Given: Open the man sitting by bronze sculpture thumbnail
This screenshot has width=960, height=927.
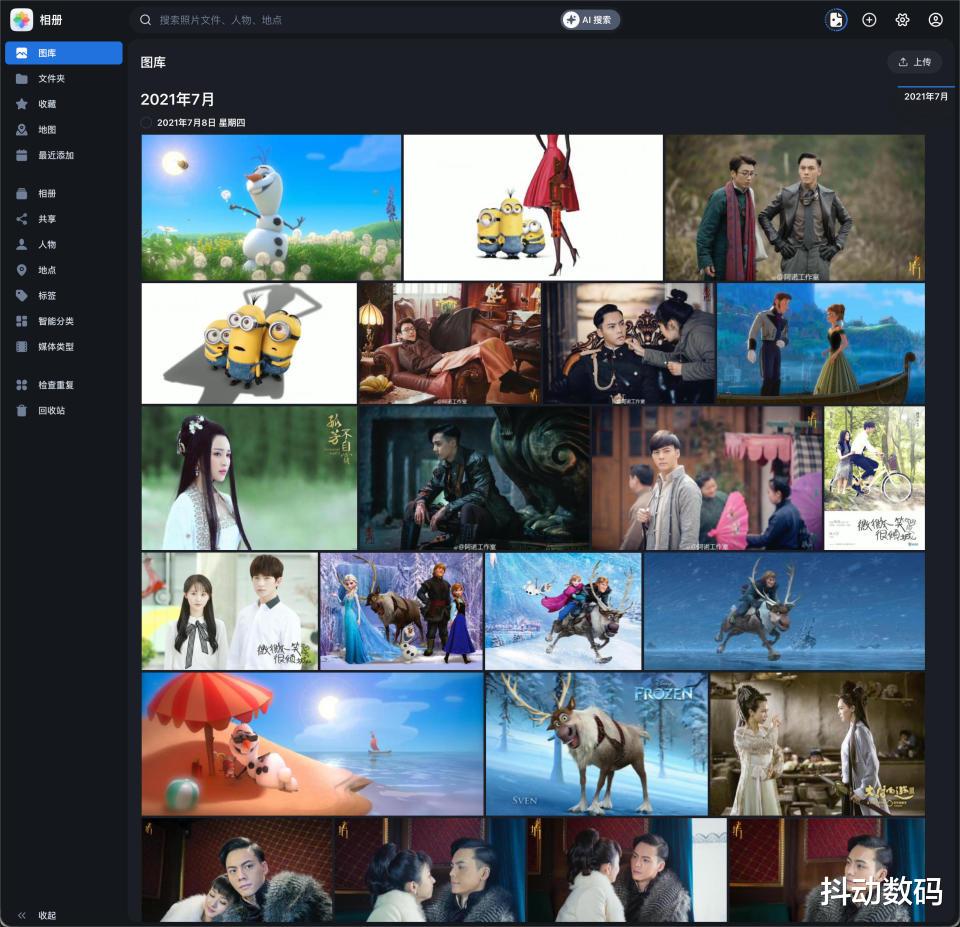Looking at the screenshot, I should [x=474, y=478].
